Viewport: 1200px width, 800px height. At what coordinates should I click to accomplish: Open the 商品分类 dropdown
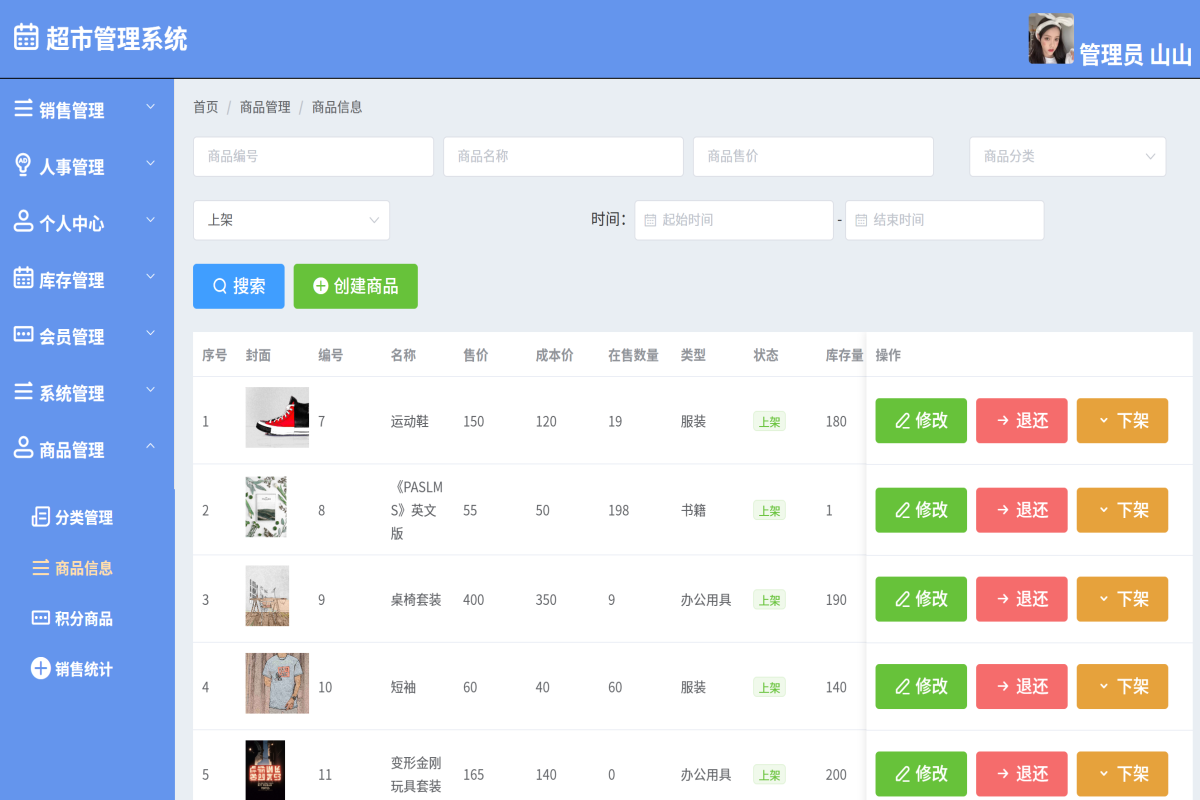pos(1067,156)
